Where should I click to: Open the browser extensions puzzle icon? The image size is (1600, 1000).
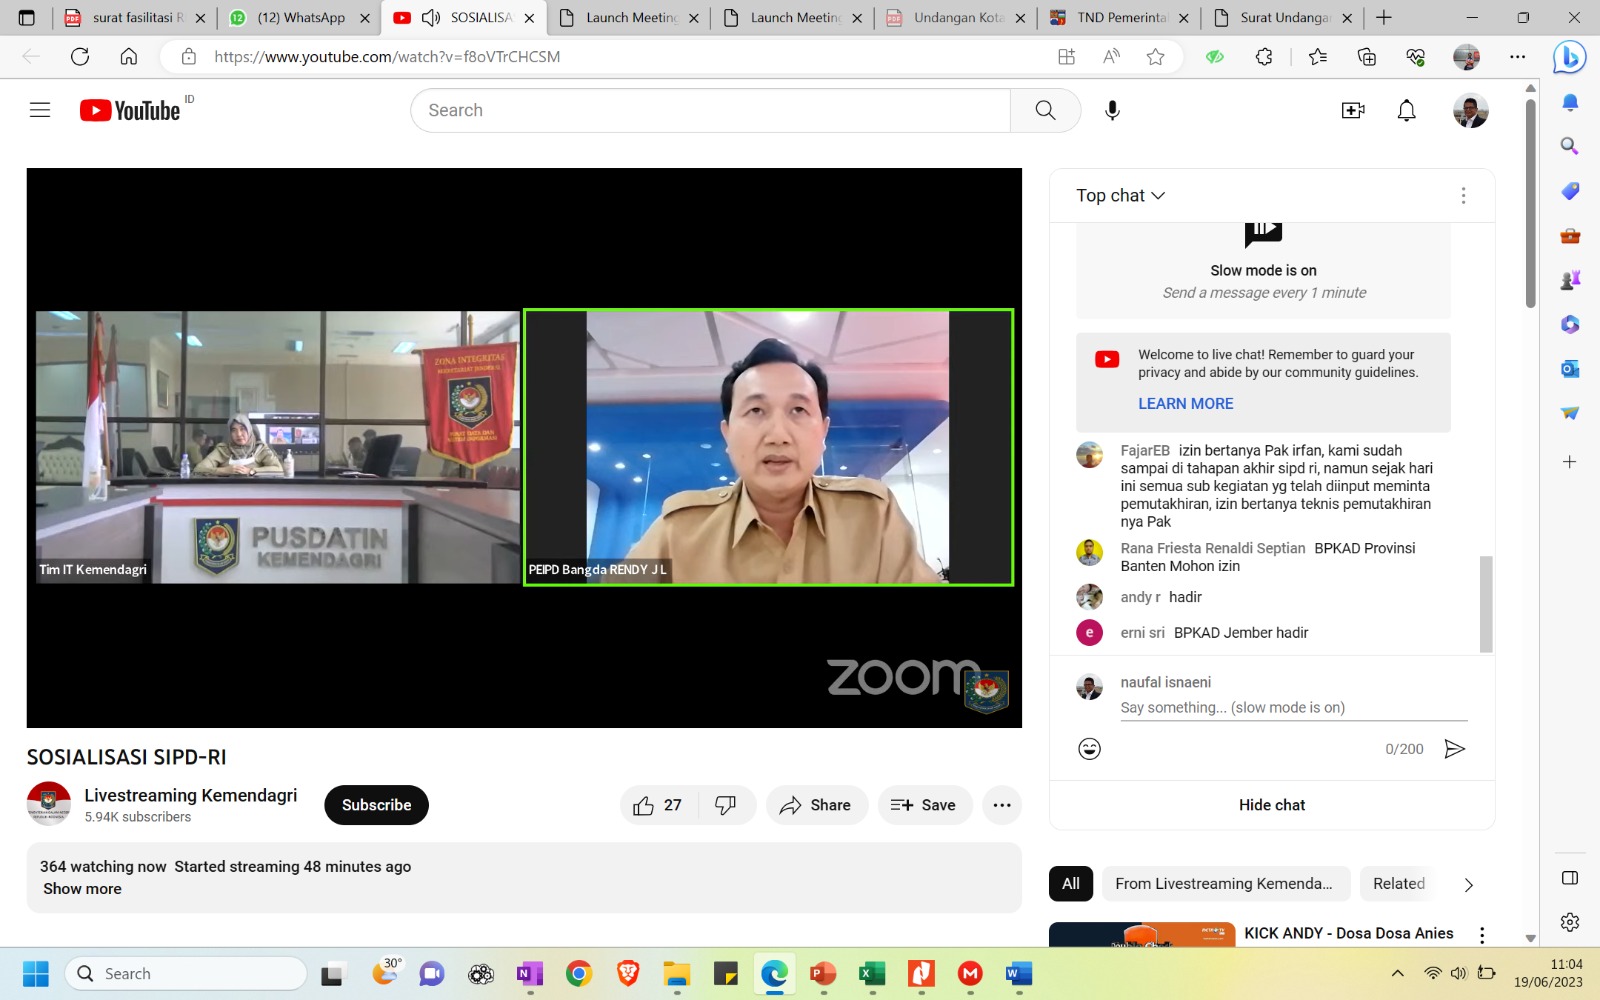coord(1264,57)
